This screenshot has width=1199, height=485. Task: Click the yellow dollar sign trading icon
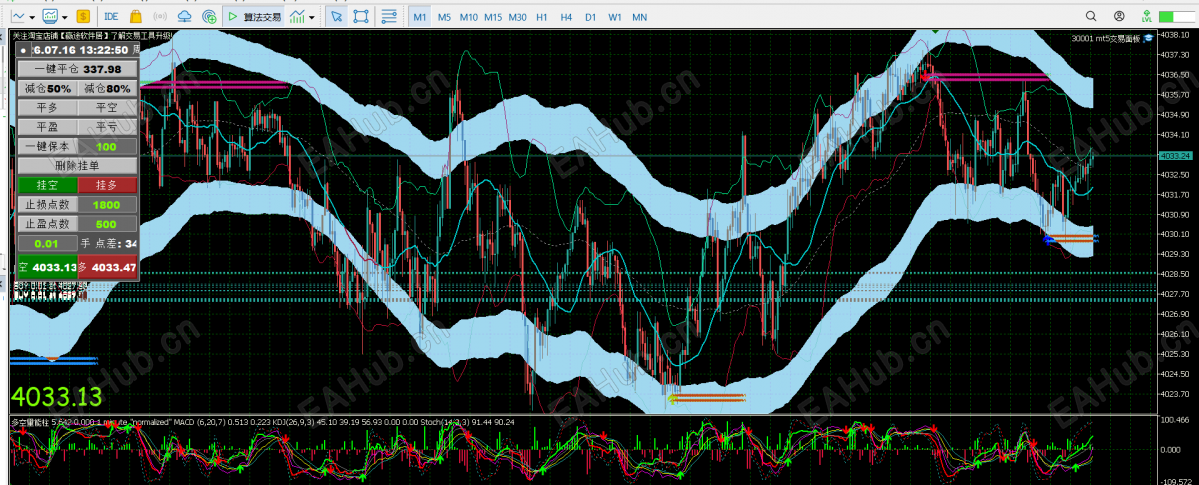(x=83, y=15)
